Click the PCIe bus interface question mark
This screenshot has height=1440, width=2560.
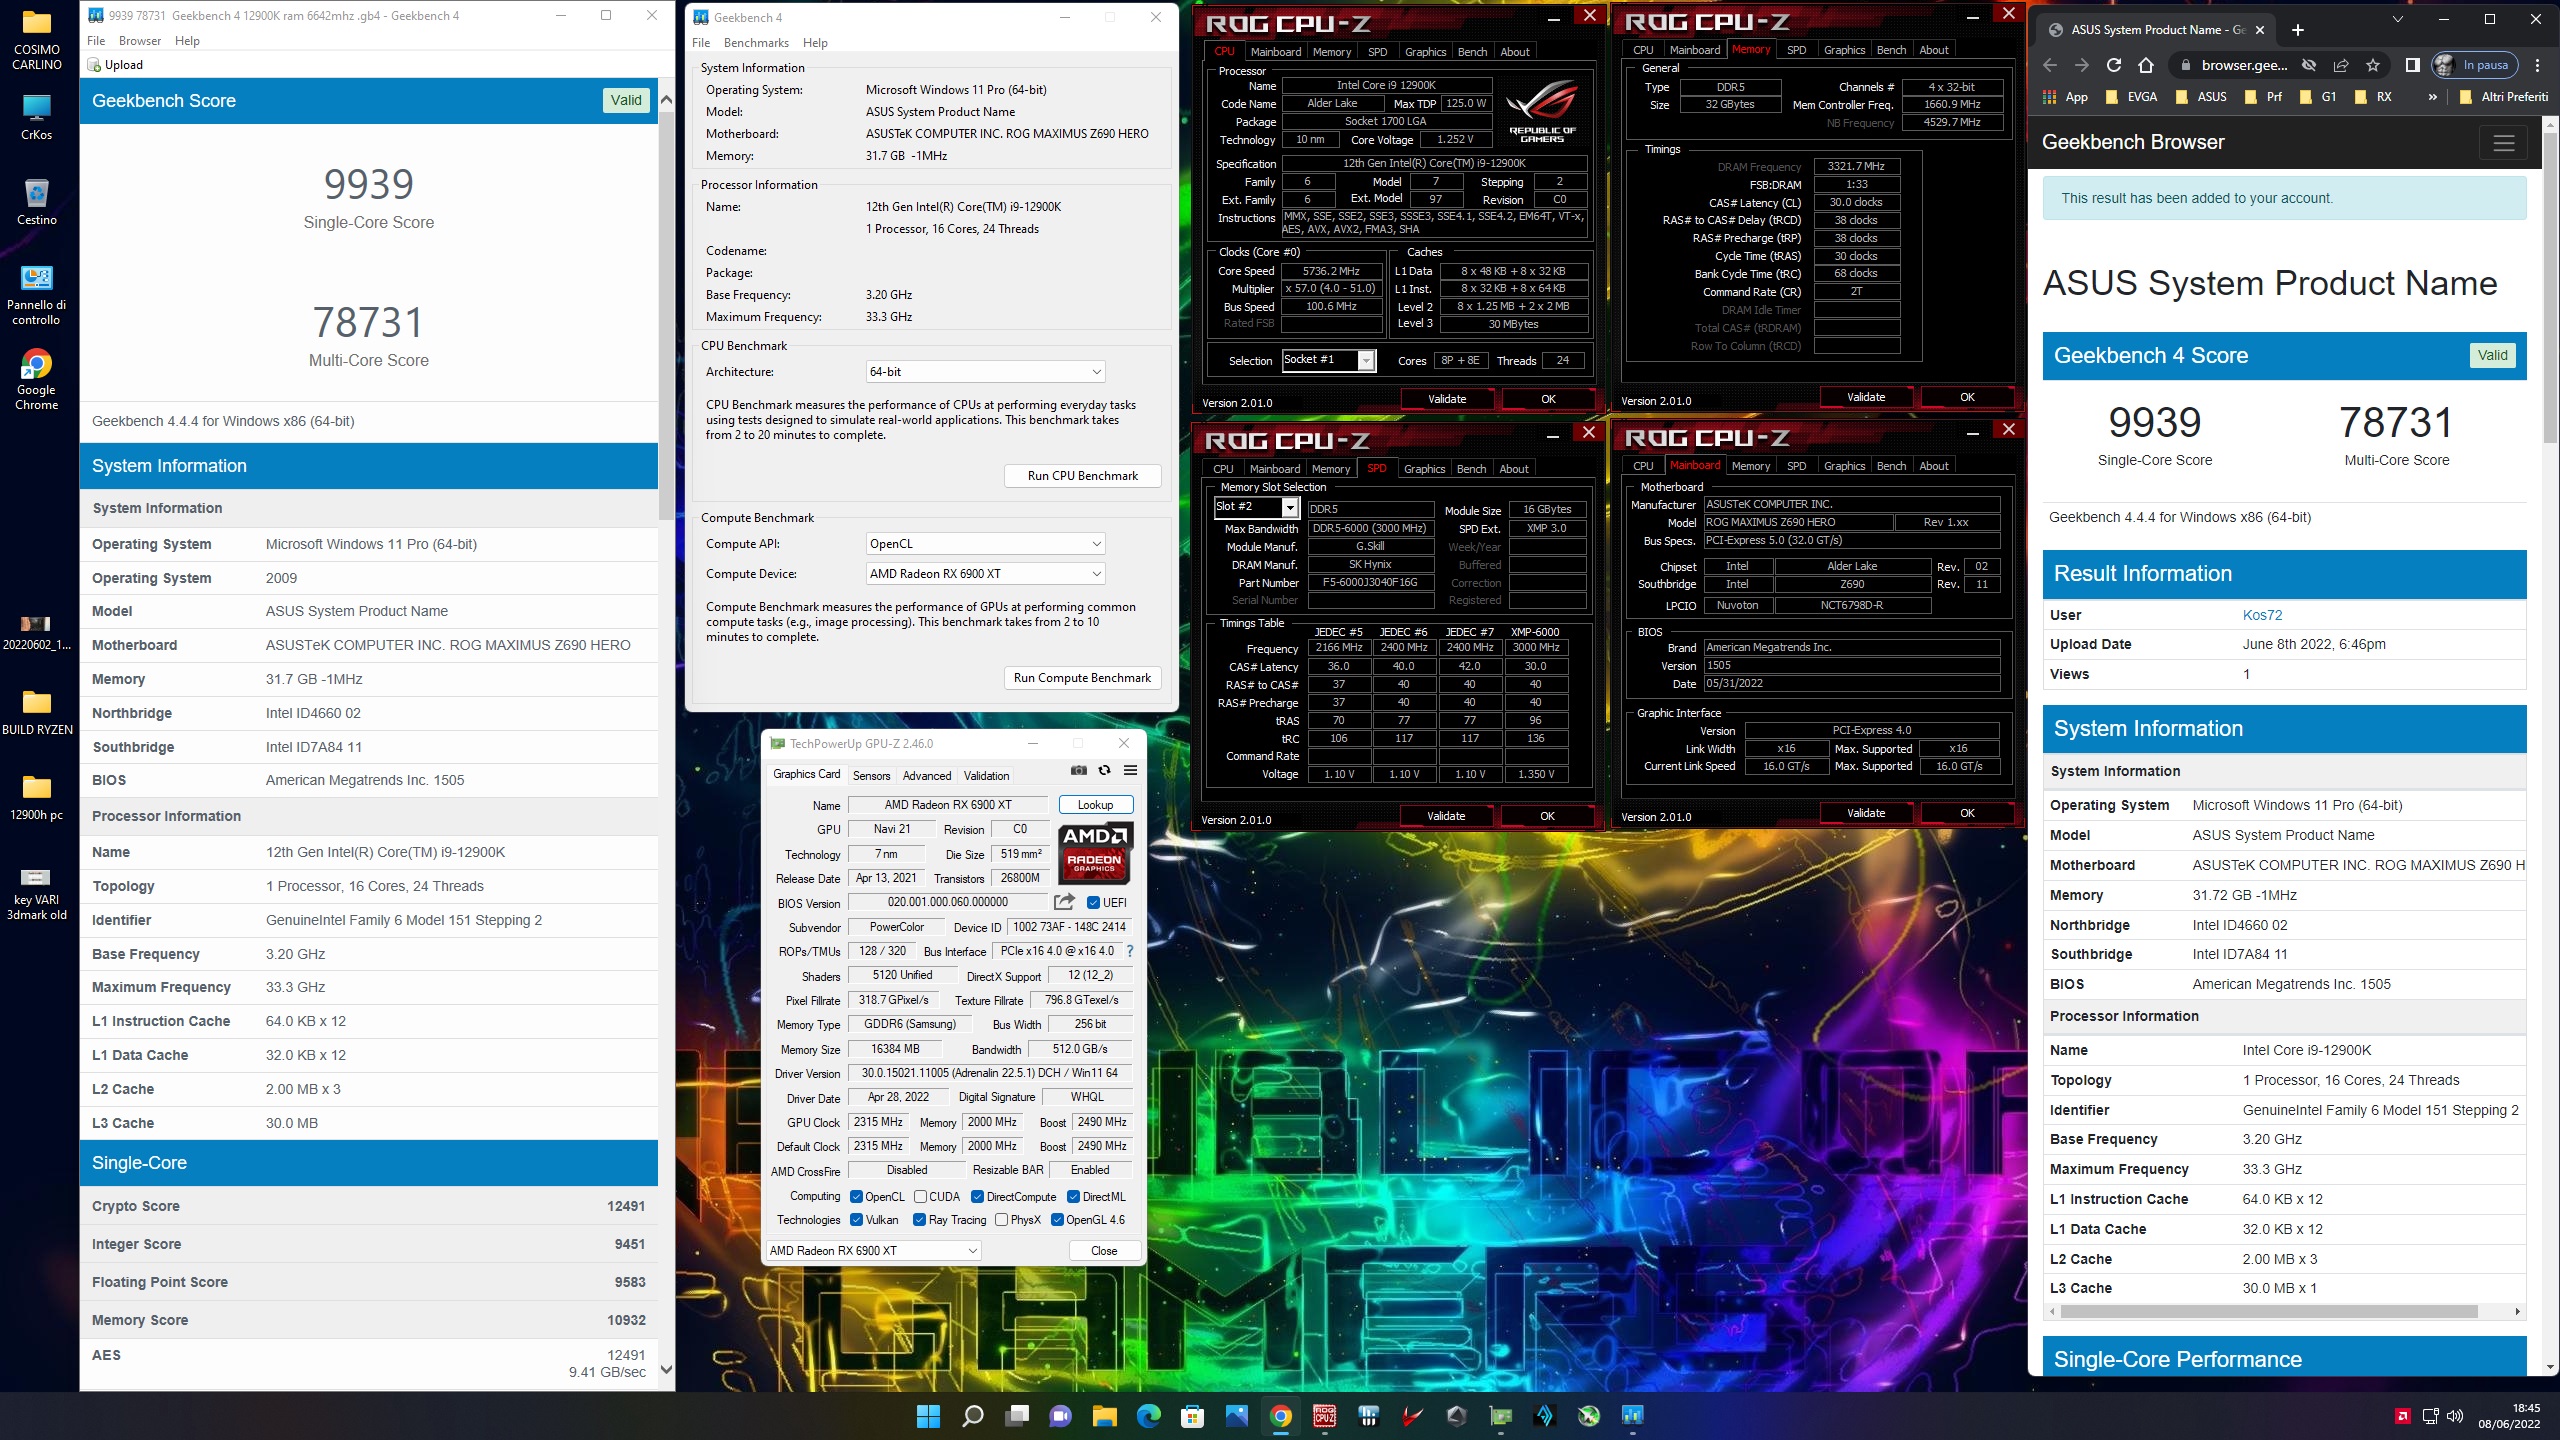click(1130, 951)
